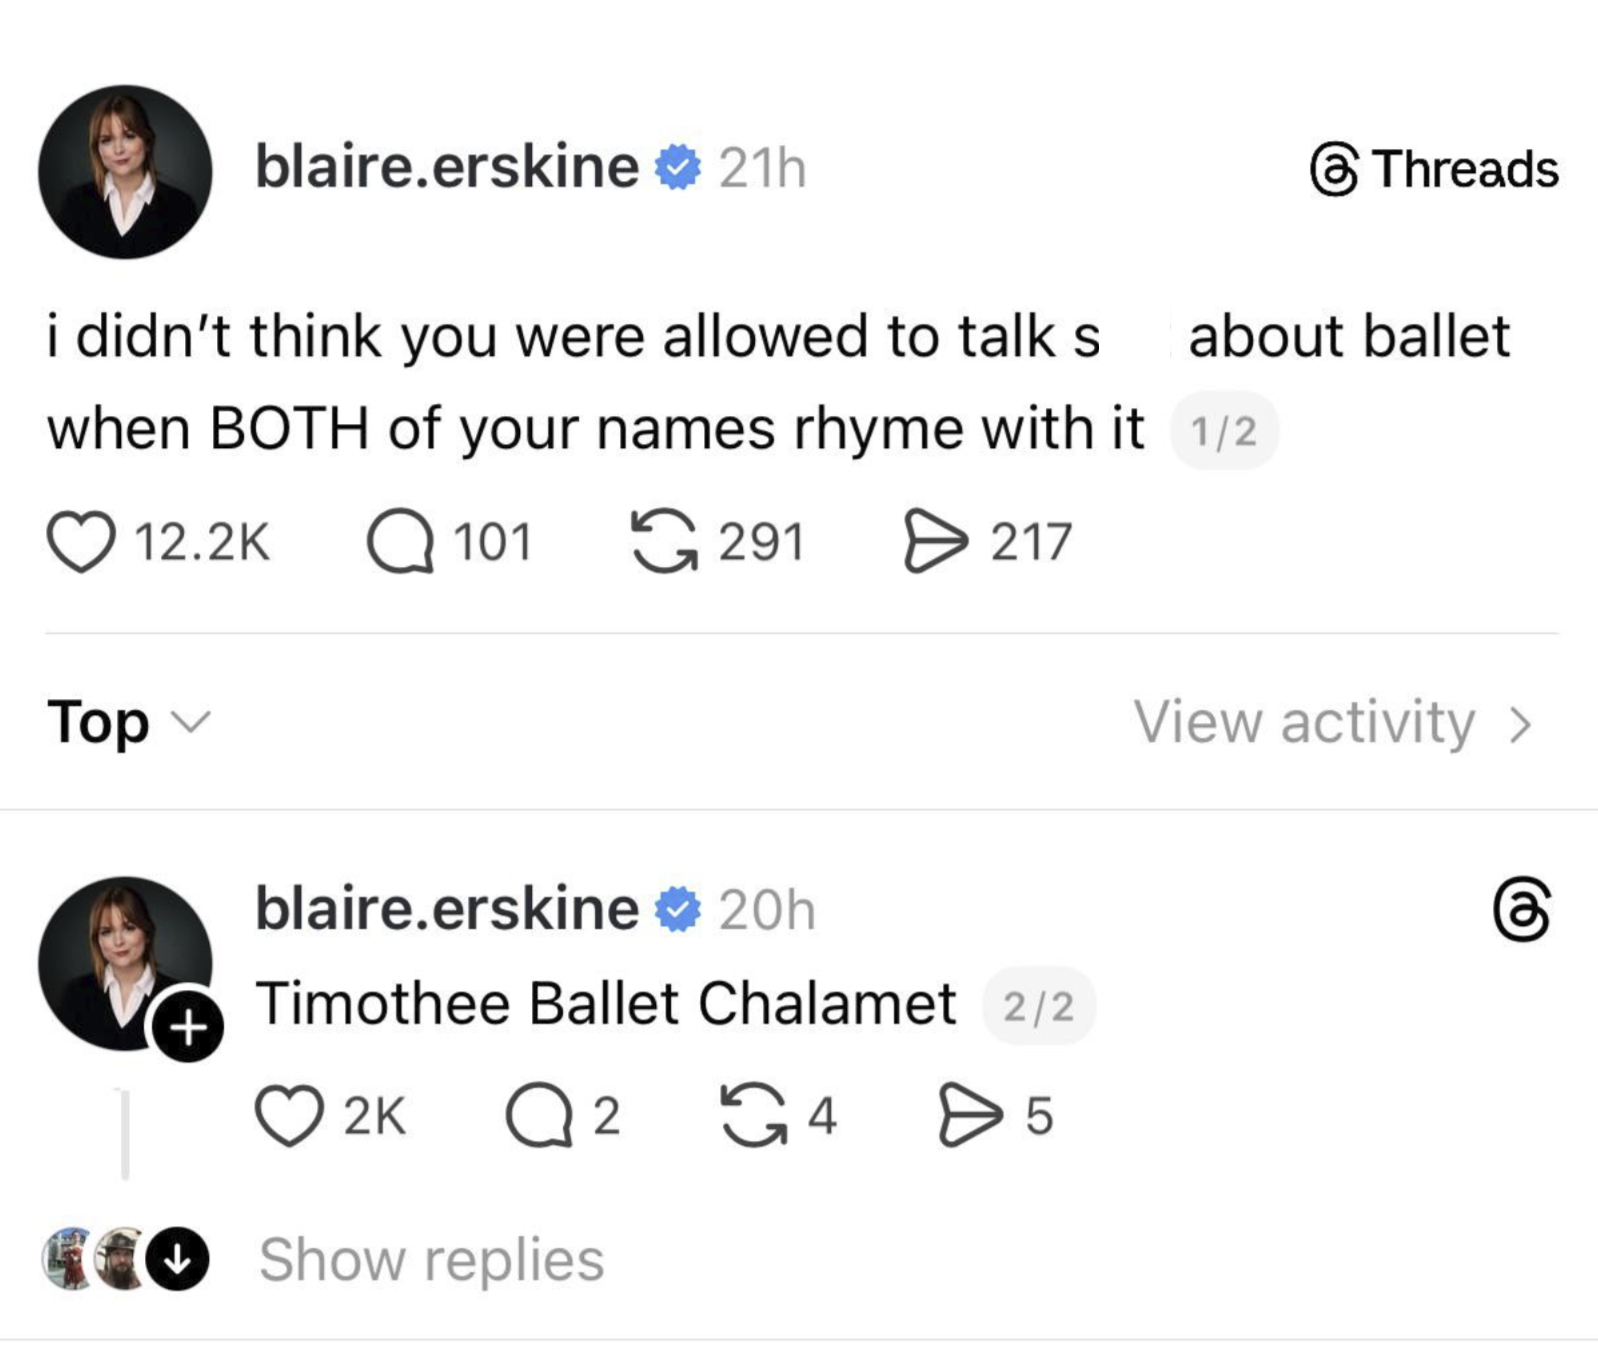Screen dimensions: 1598x1348
Task: Open comments on the 12.2K-like post
Action: (x=400, y=542)
